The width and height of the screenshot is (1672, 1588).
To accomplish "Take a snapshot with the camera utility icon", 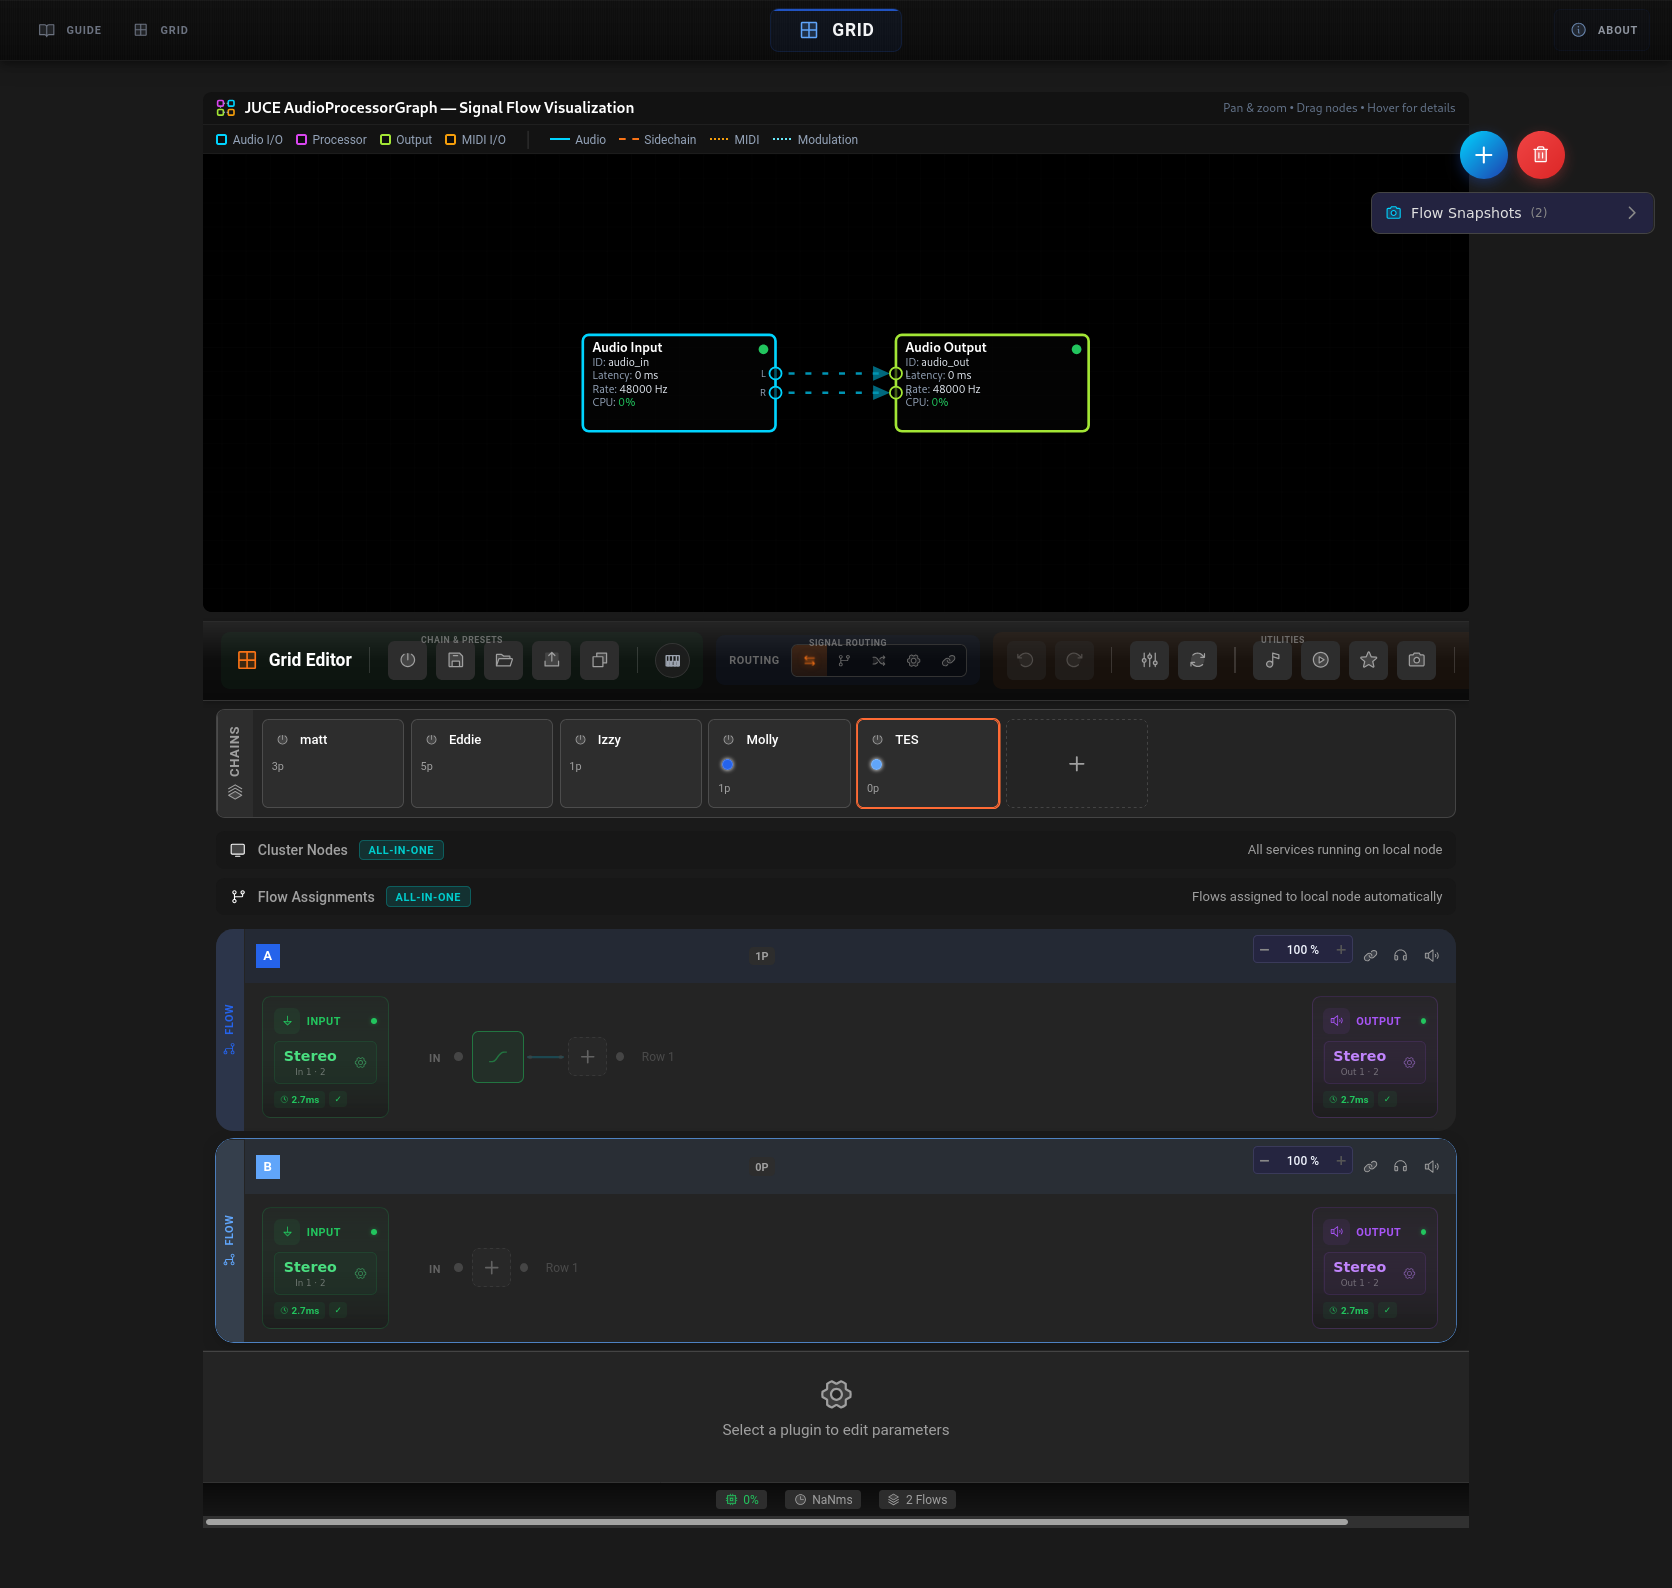I will tap(1417, 660).
